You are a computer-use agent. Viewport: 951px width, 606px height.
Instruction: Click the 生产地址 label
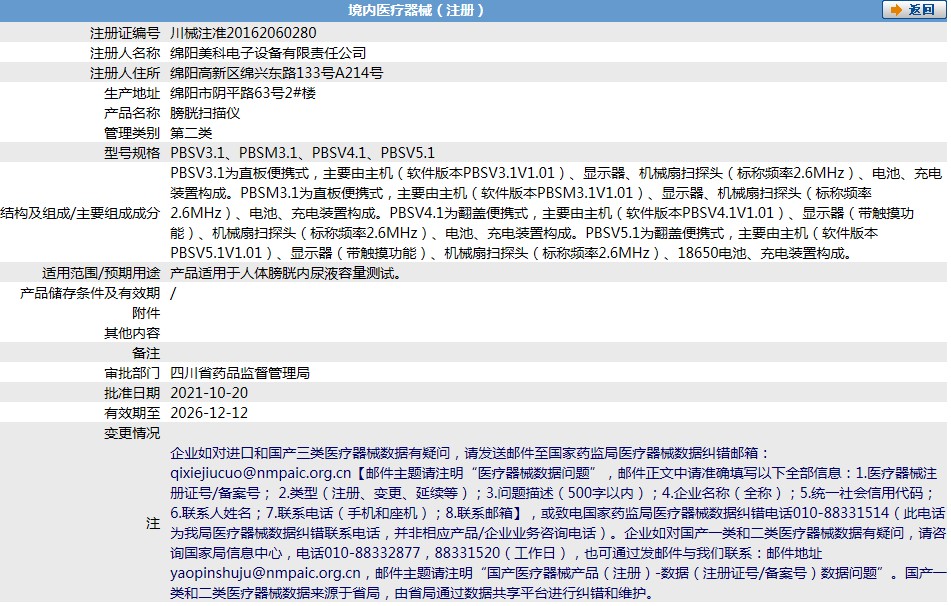point(132,93)
